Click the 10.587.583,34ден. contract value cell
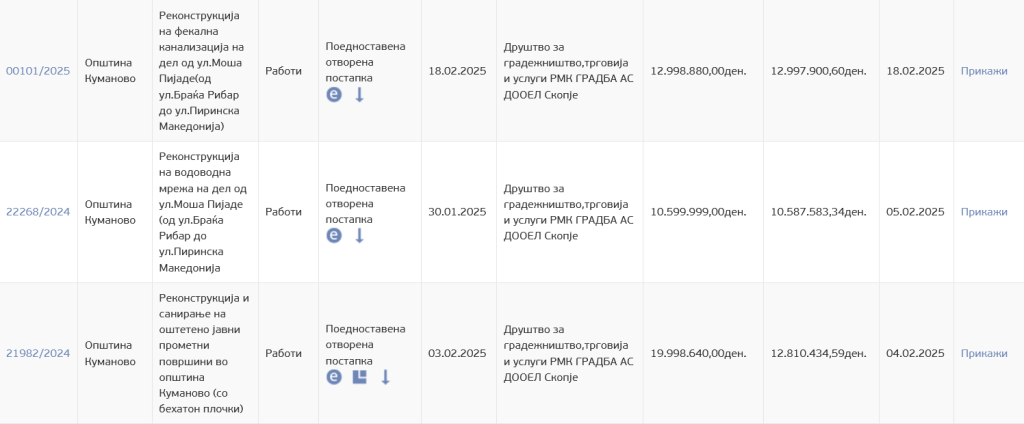The image size is (1024, 424). [x=818, y=212]
